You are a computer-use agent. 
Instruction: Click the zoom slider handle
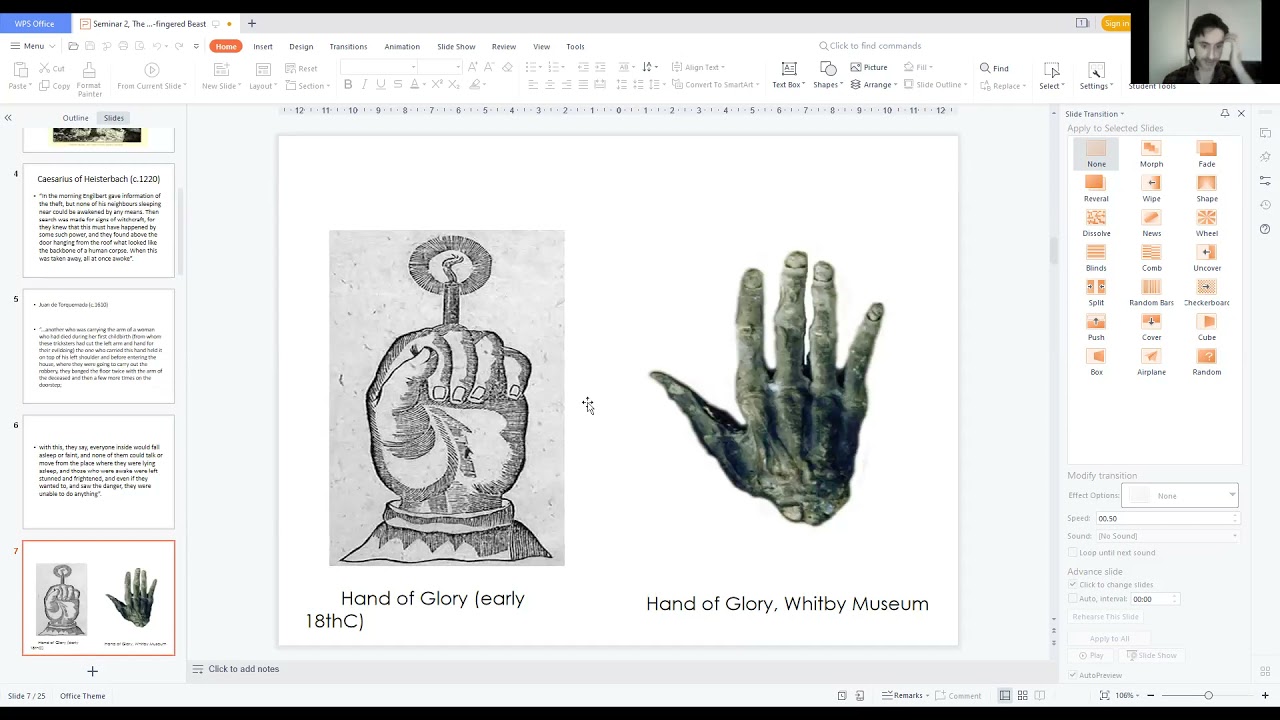coord(1208,695)
